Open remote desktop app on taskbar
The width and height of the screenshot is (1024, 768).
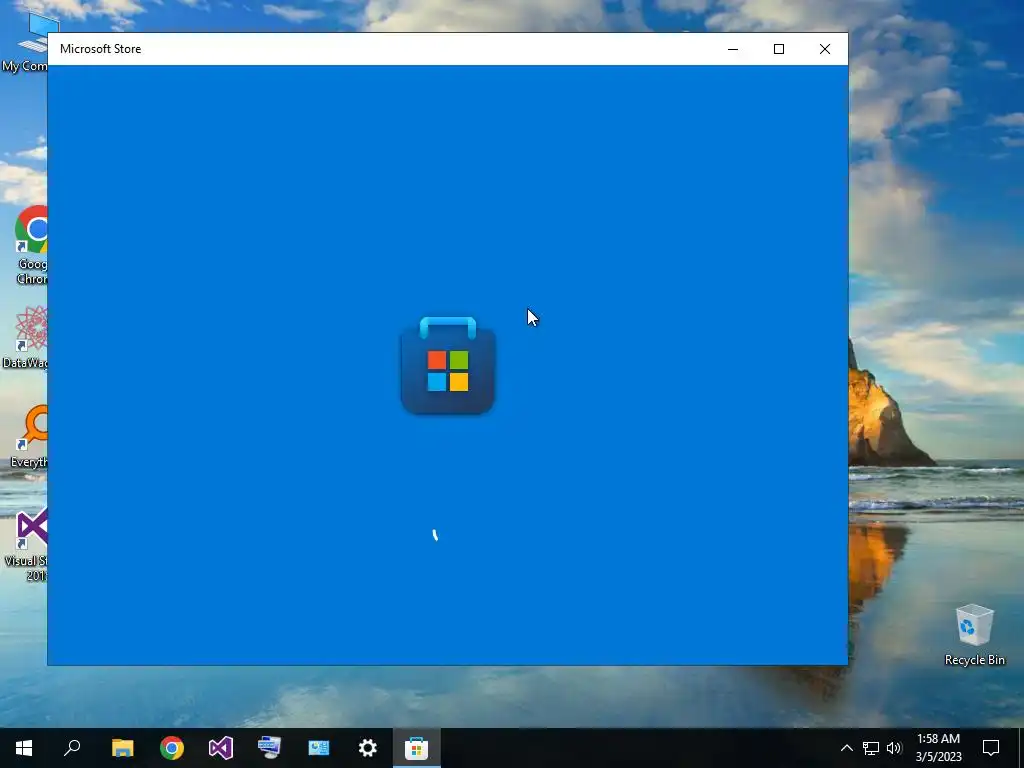pos(270,748)
